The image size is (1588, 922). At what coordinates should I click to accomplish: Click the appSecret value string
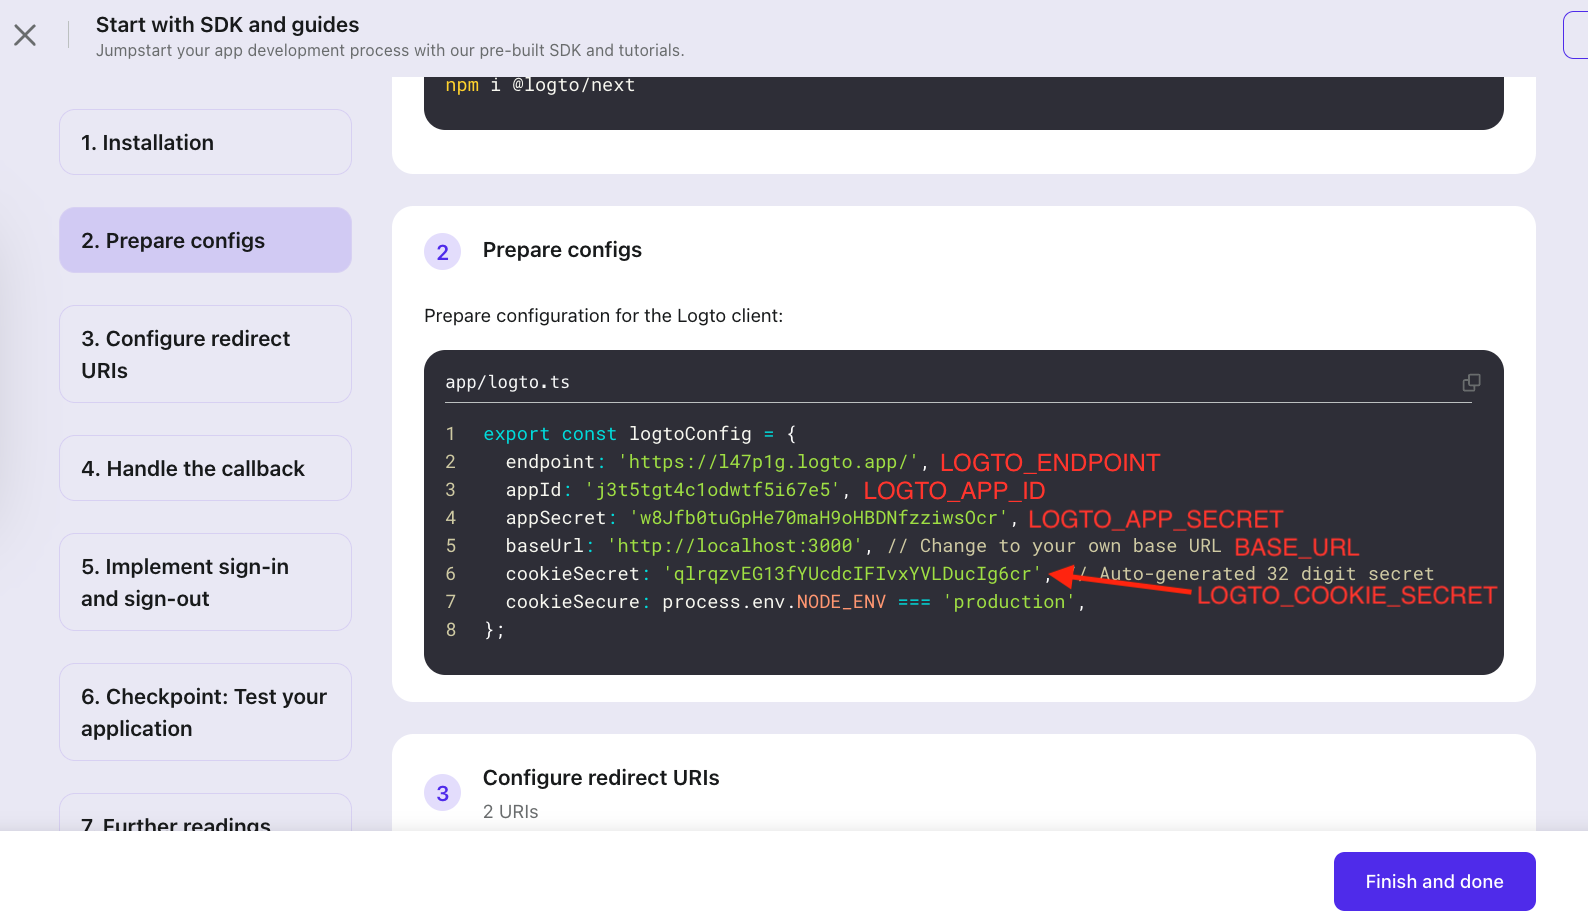[818, 518]
